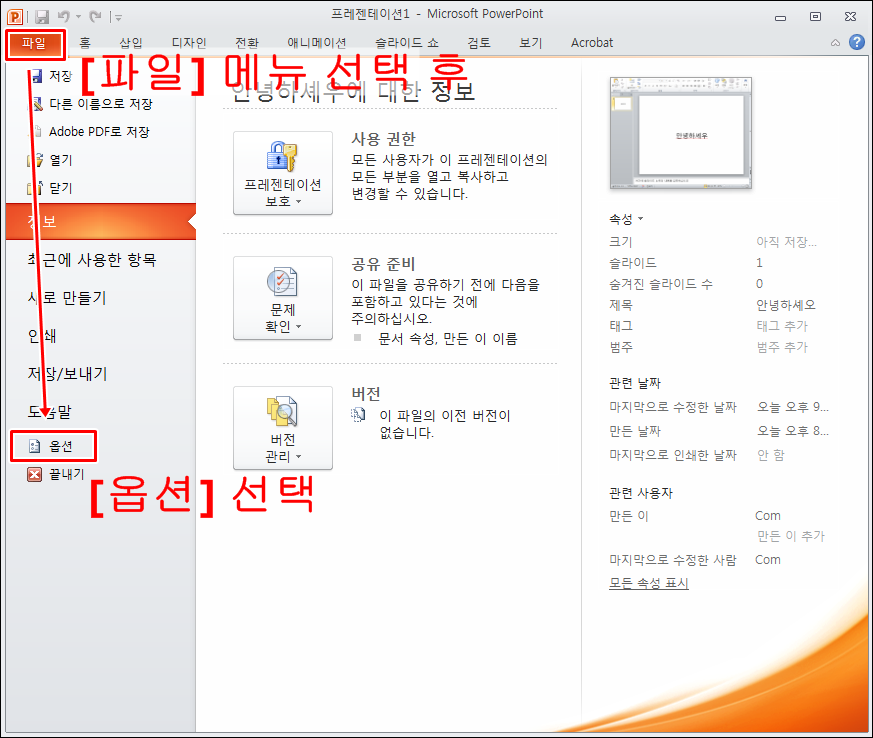Image resolution: width=873 pixels, height=738 pixels.
Task: Open the 인쇄 page
Action: 42,336
